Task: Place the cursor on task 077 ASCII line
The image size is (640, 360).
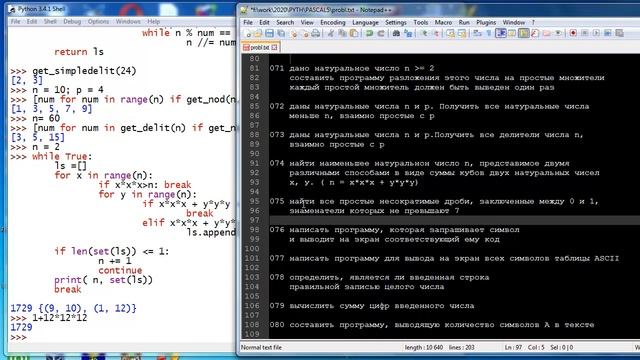Action: [x=444, y=258]
